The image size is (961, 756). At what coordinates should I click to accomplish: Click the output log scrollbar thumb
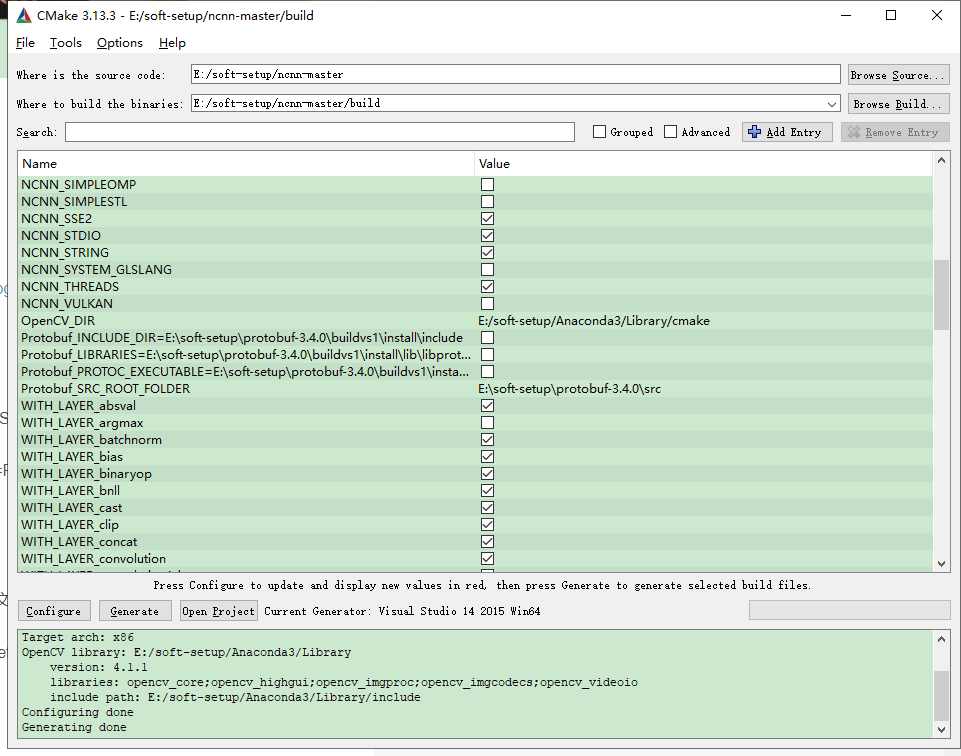(941, 696)
